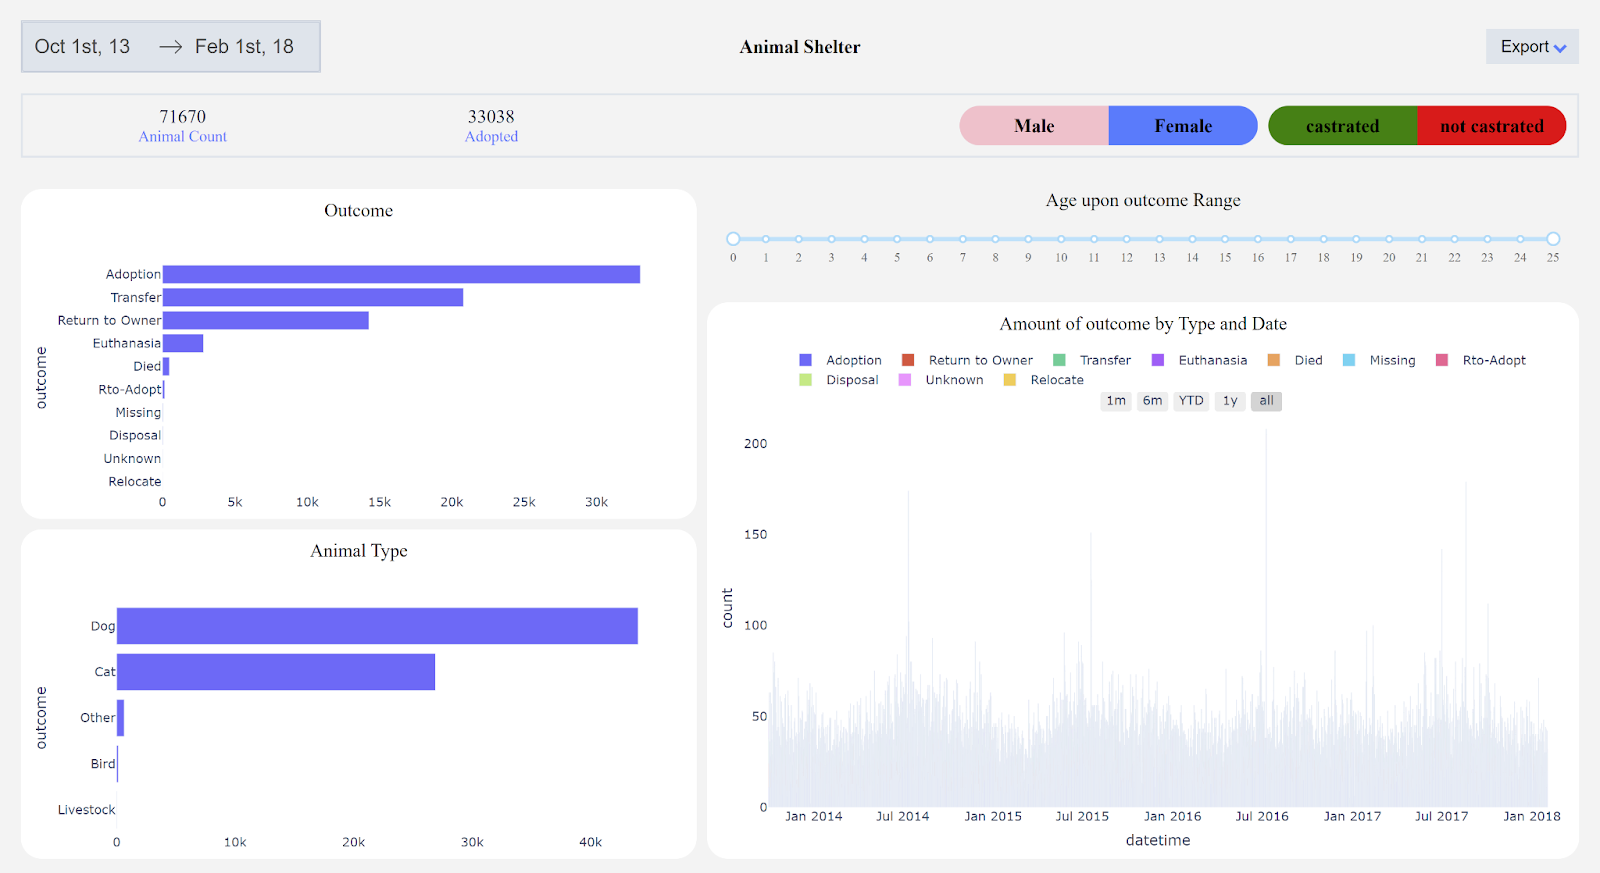1600x873 pixels.
Task: Toggle the Female filter button
Action: coord(1183,126)
